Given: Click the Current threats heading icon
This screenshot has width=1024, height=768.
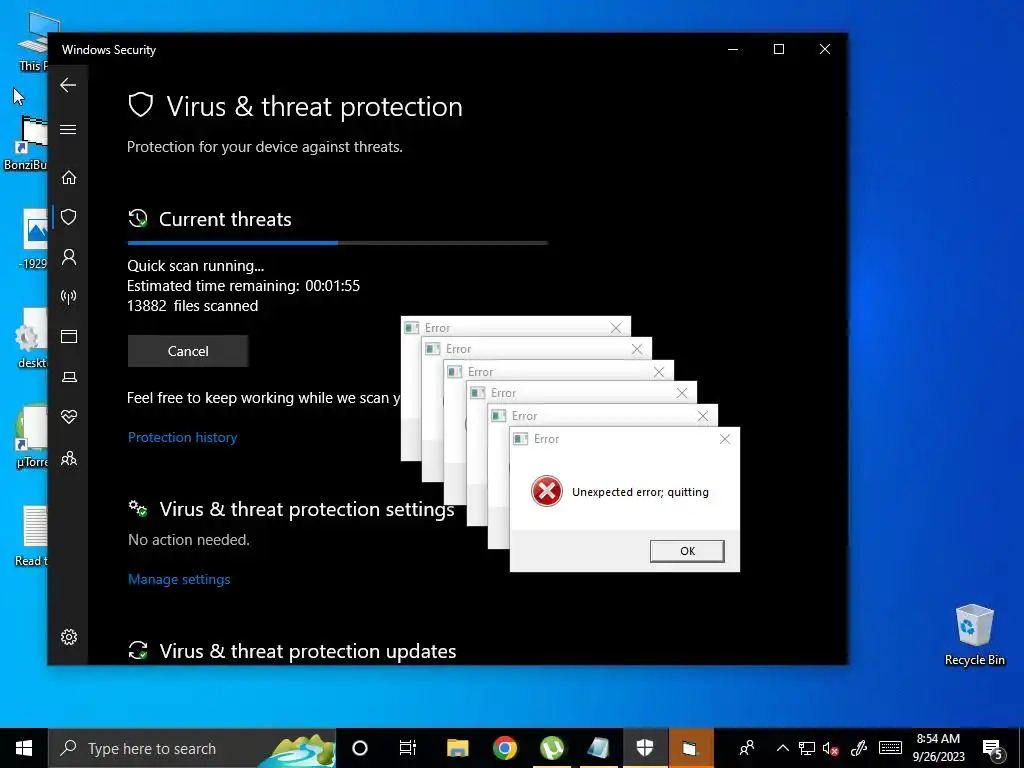Looking at the screenshot, I should 138,219.
